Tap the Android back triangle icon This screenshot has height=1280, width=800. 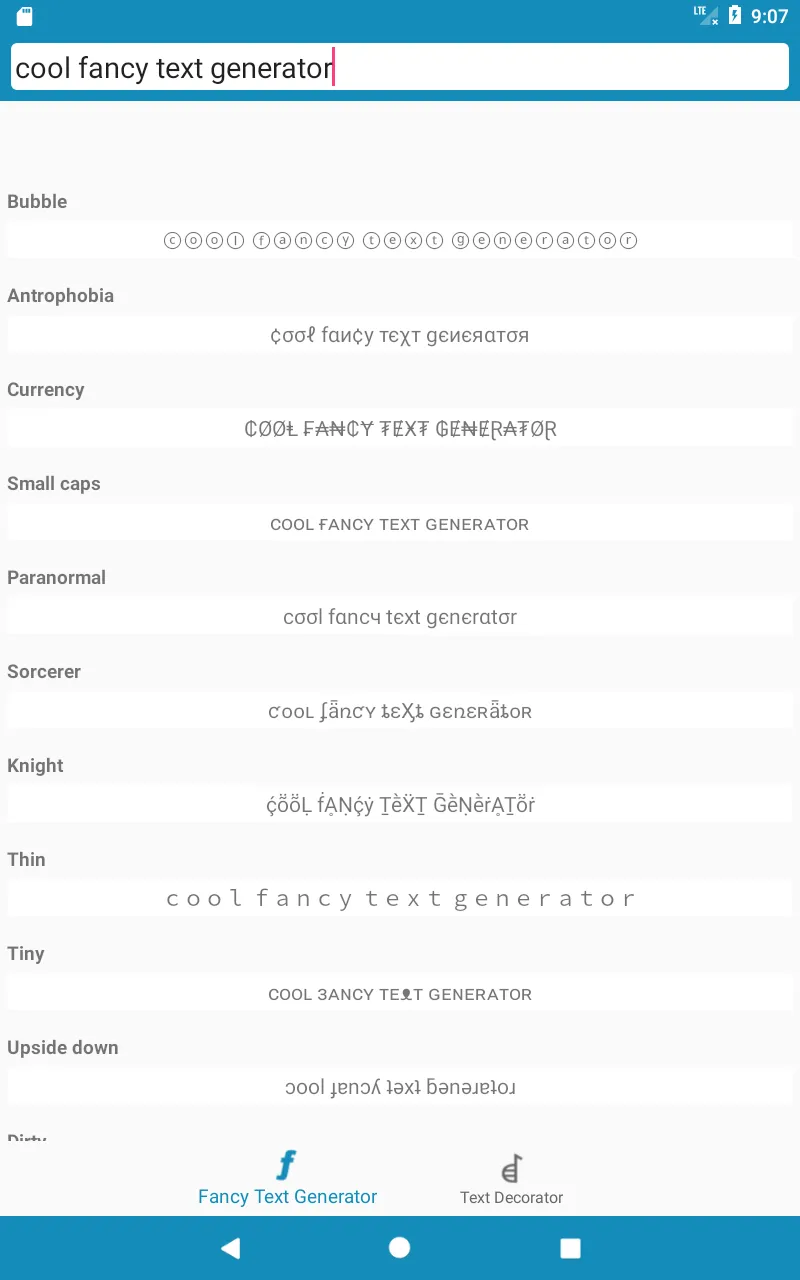230,1247
